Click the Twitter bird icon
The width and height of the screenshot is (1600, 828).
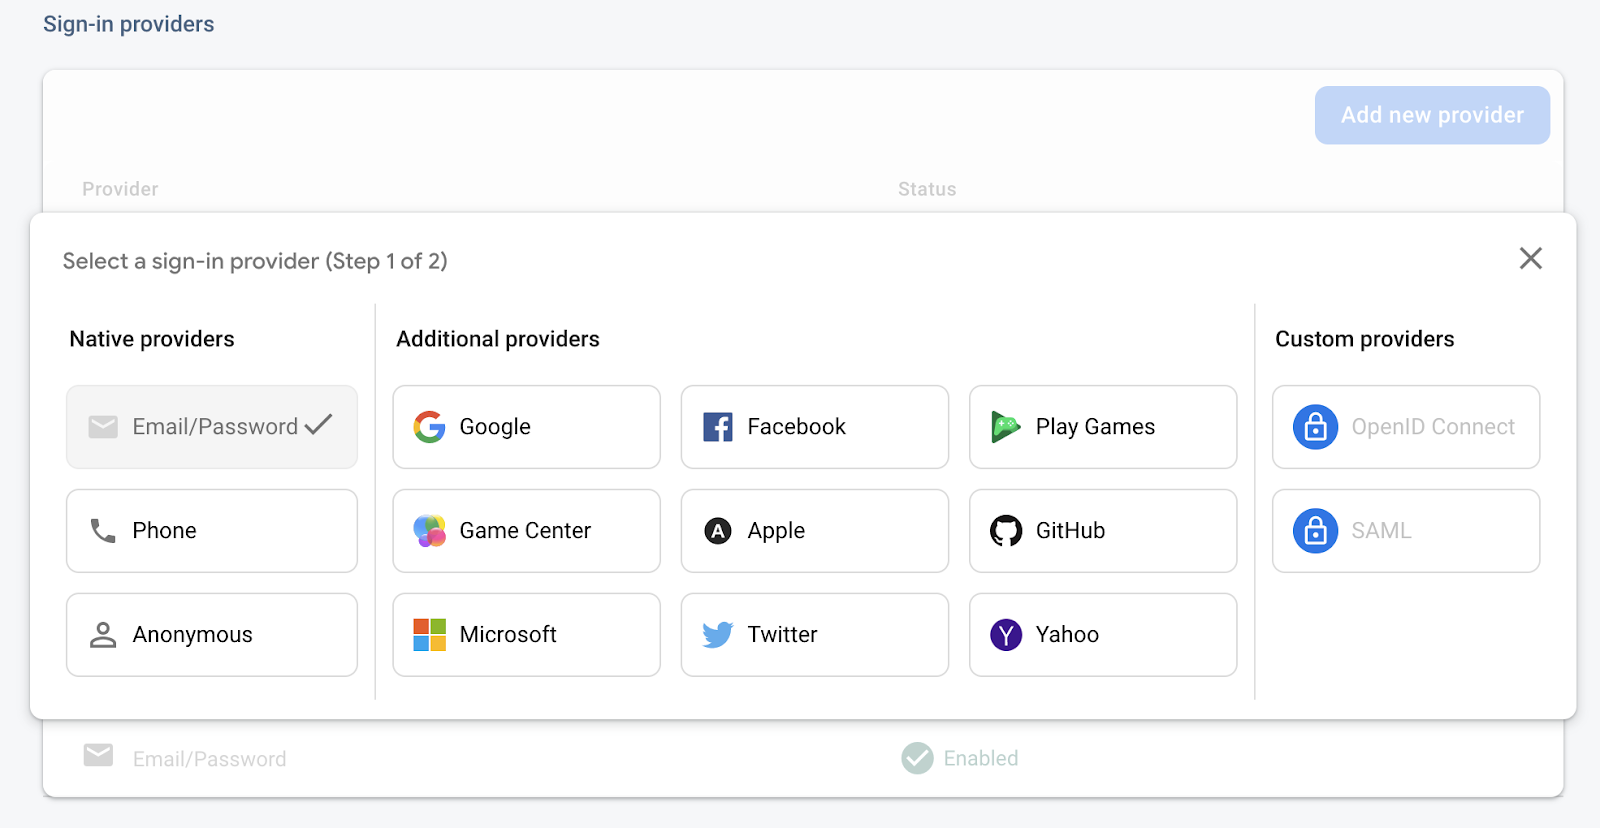pyautogui.click(x=717, y=635)
